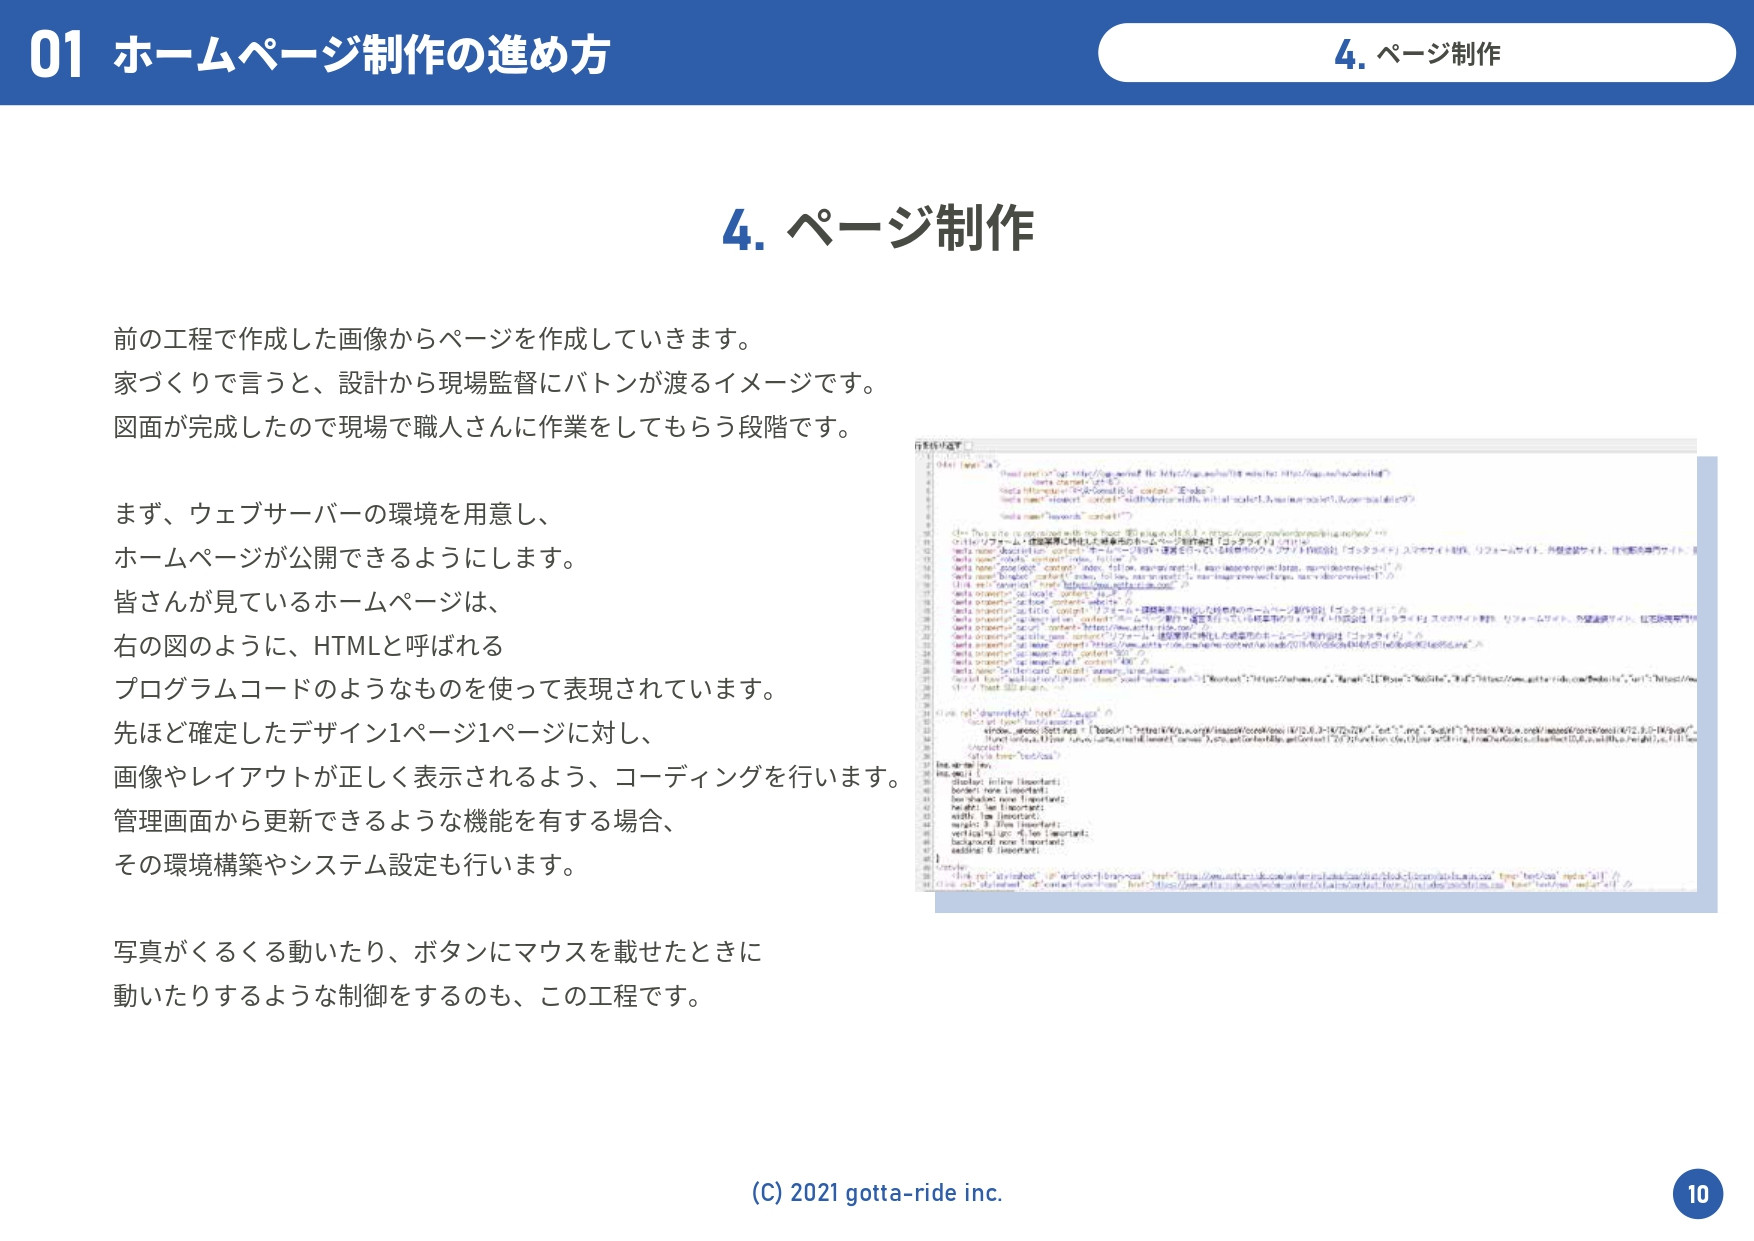Image resolution: width=1754 pixels, height=1241 pixels.
Task: Click the line 右の図のように、HTMLと呼ばれる
Action: [308, 646]
